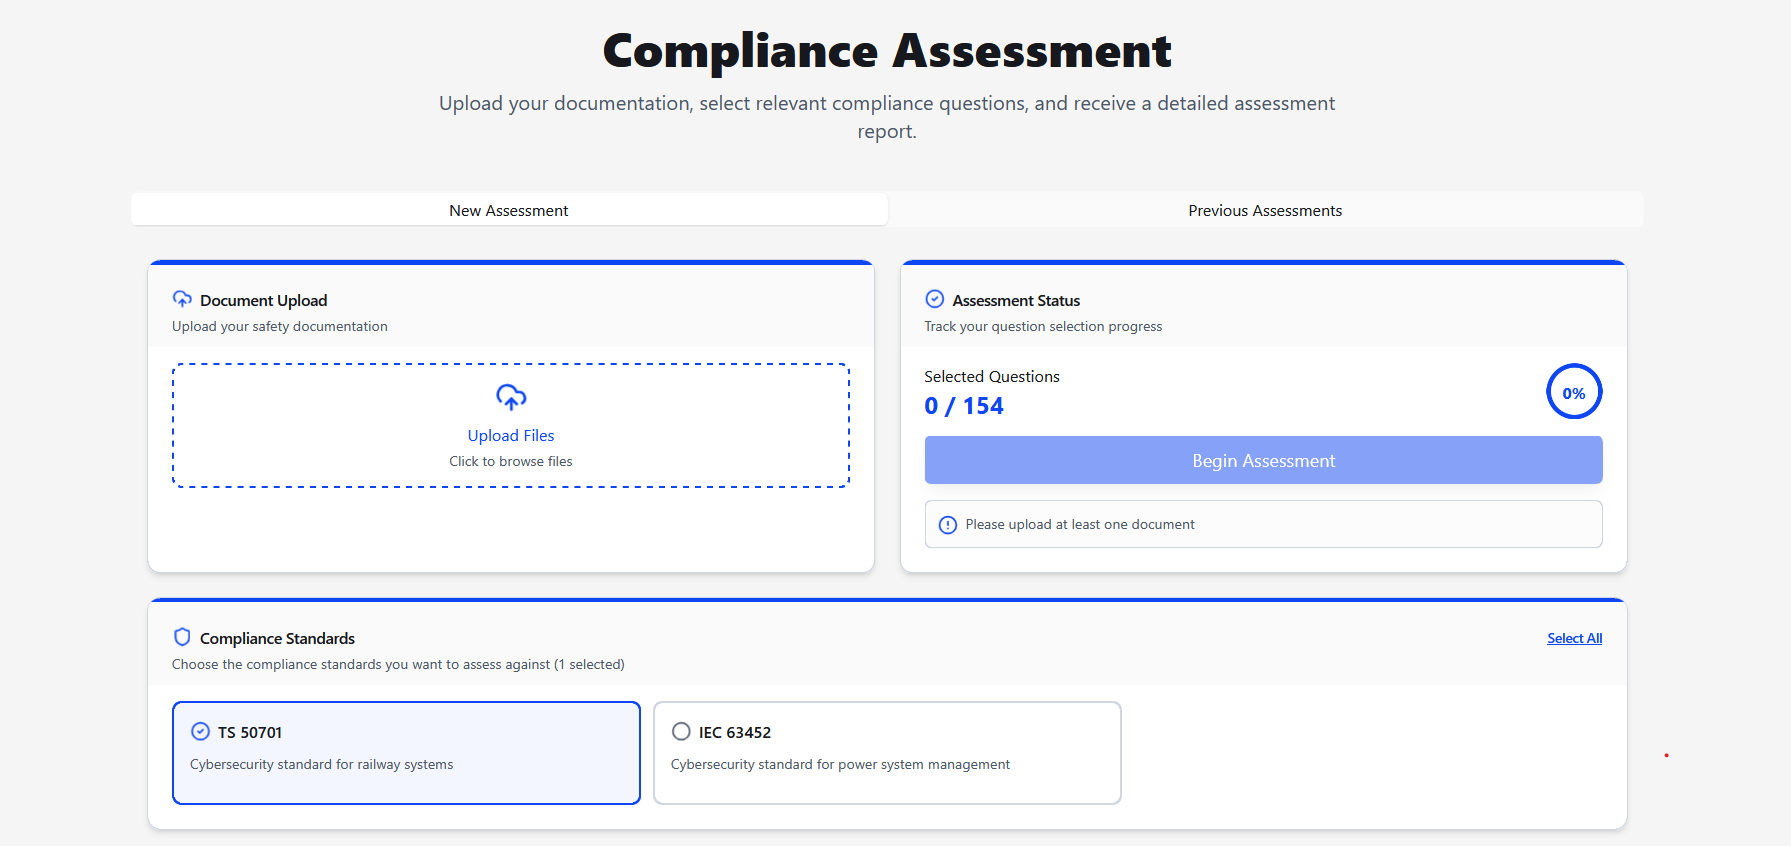Click the cloud upload arrow icon in dropzone
The image size is (1791, 846).
coord(511,397)
